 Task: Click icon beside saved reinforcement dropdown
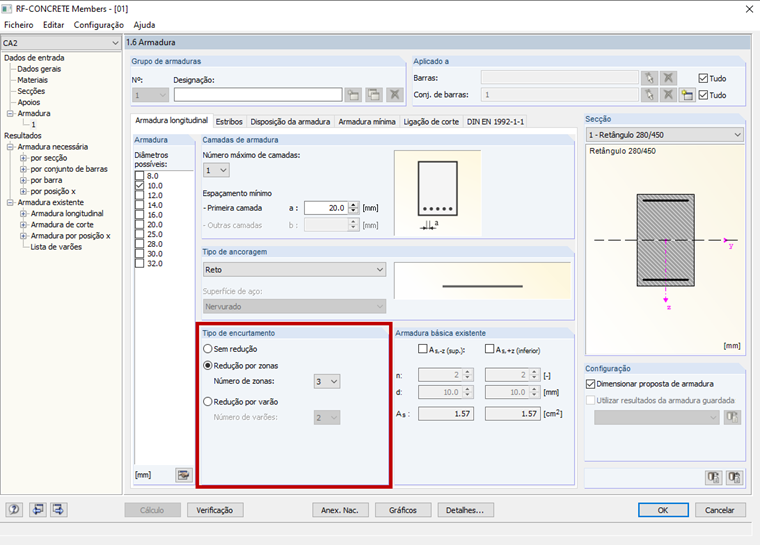(732, 417)
